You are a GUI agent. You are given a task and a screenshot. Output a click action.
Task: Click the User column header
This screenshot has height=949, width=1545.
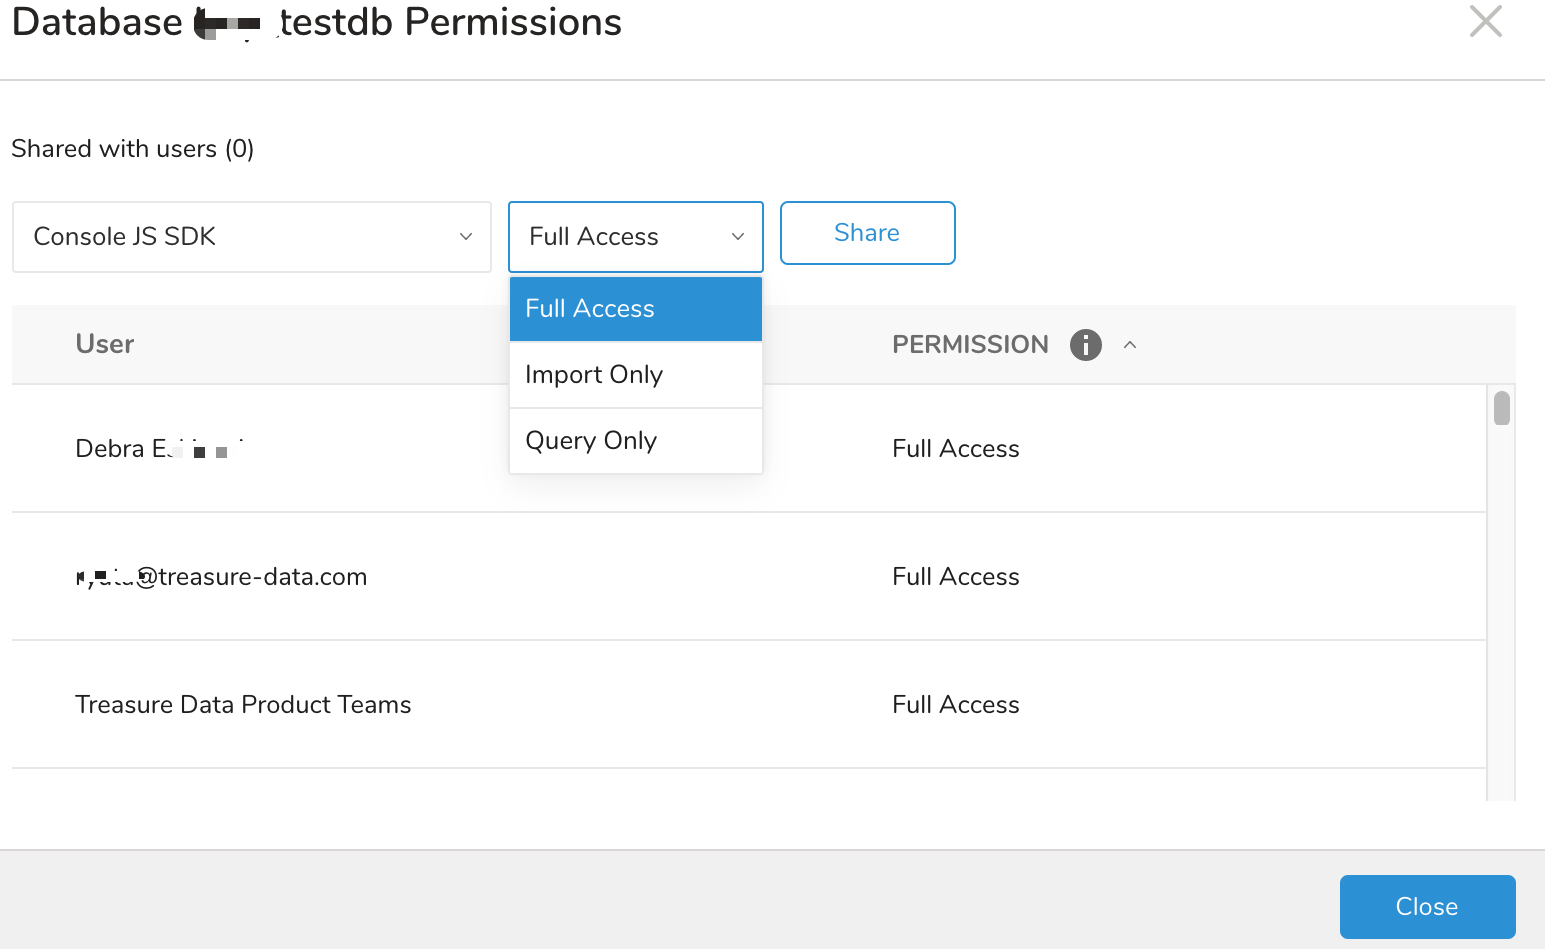pos(105,344)
